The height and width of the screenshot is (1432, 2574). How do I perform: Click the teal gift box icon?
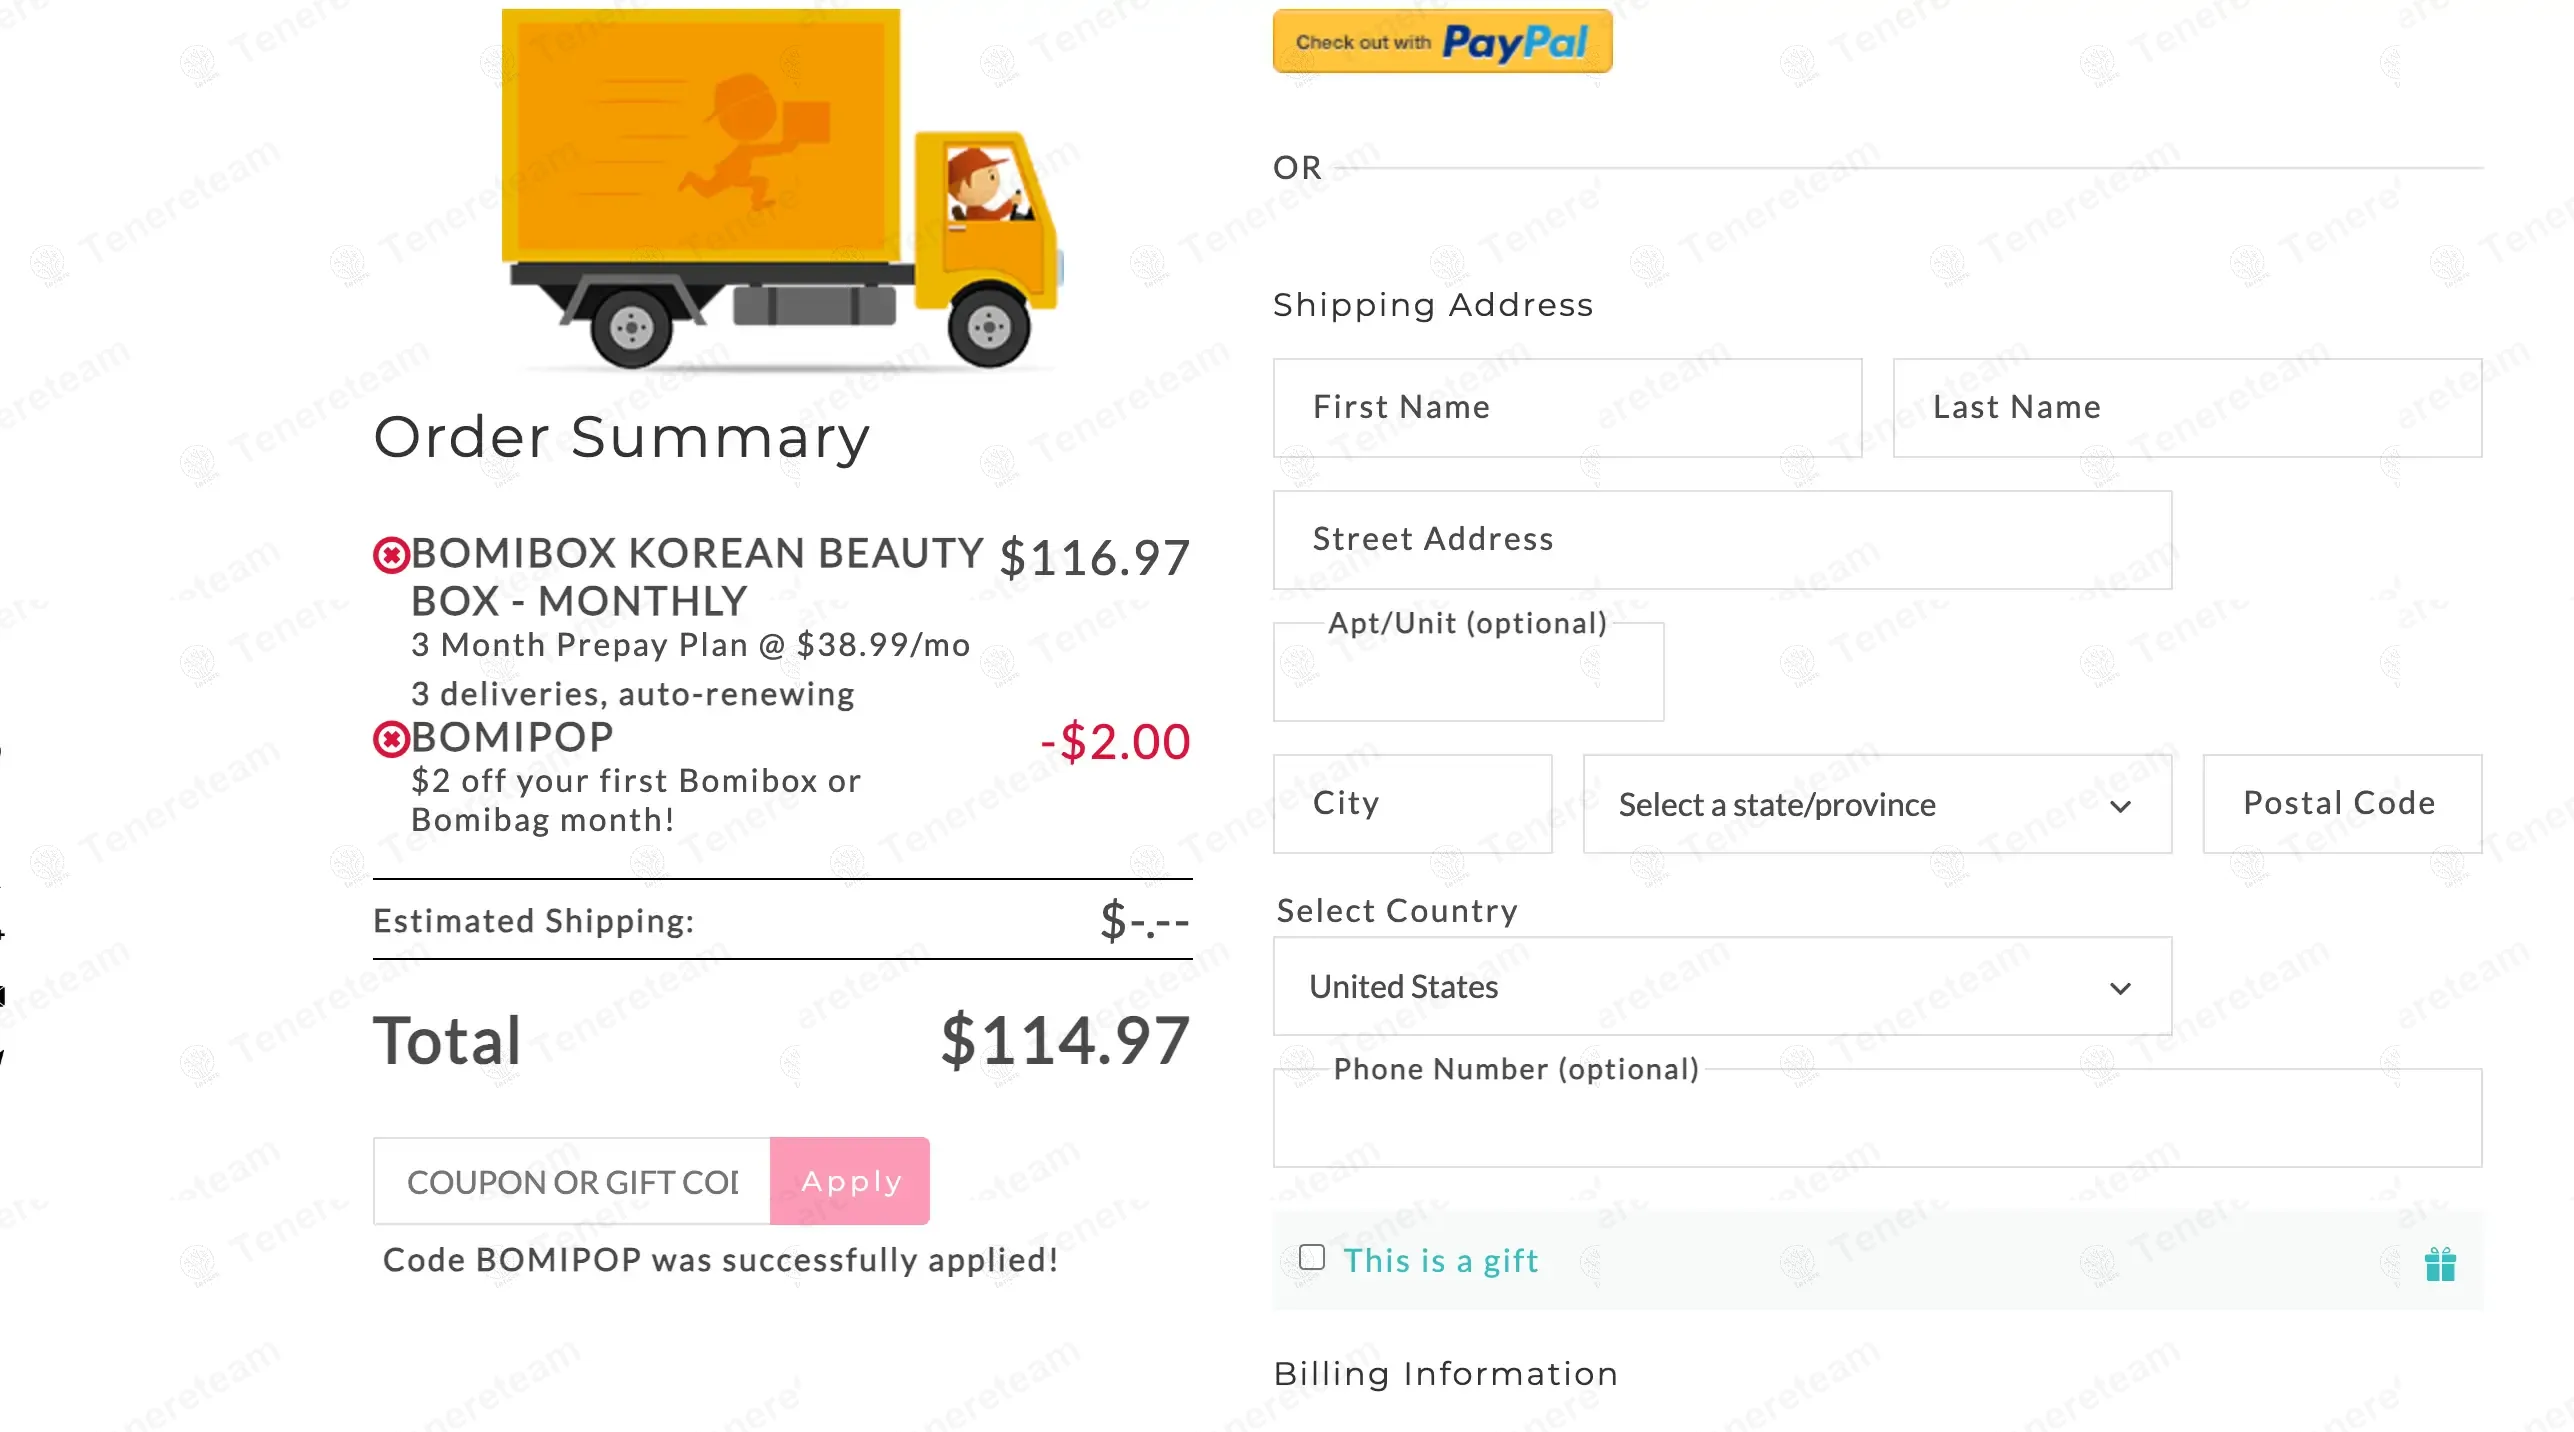click(2439, 1264)
